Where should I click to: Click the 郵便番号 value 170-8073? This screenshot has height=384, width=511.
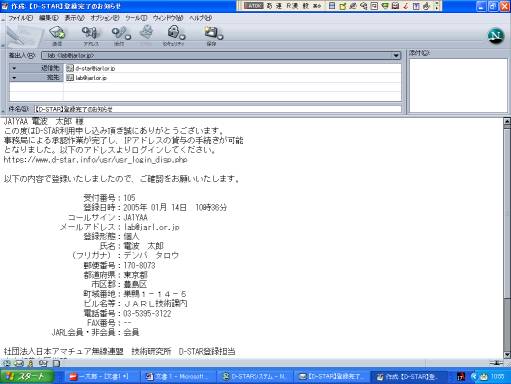(x=139, y=266)
